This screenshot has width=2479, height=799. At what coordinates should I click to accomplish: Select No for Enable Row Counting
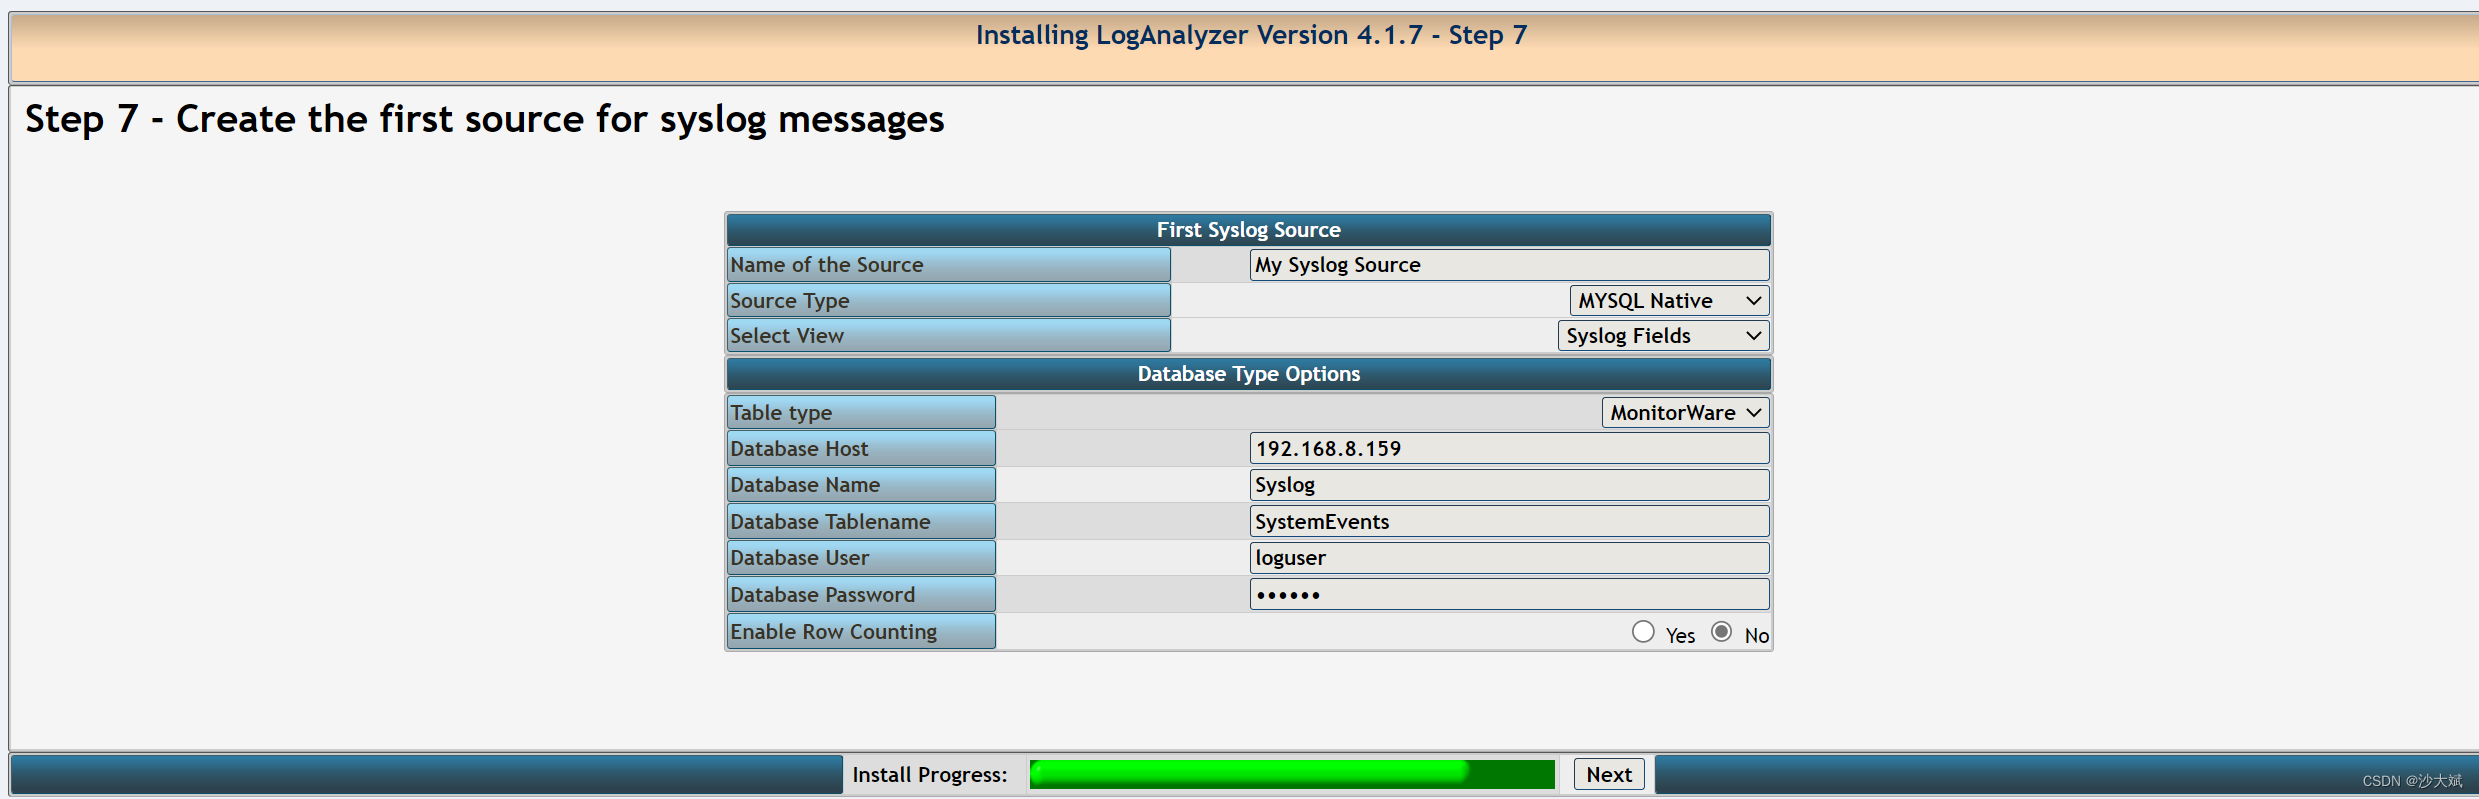coord(1721,632)
